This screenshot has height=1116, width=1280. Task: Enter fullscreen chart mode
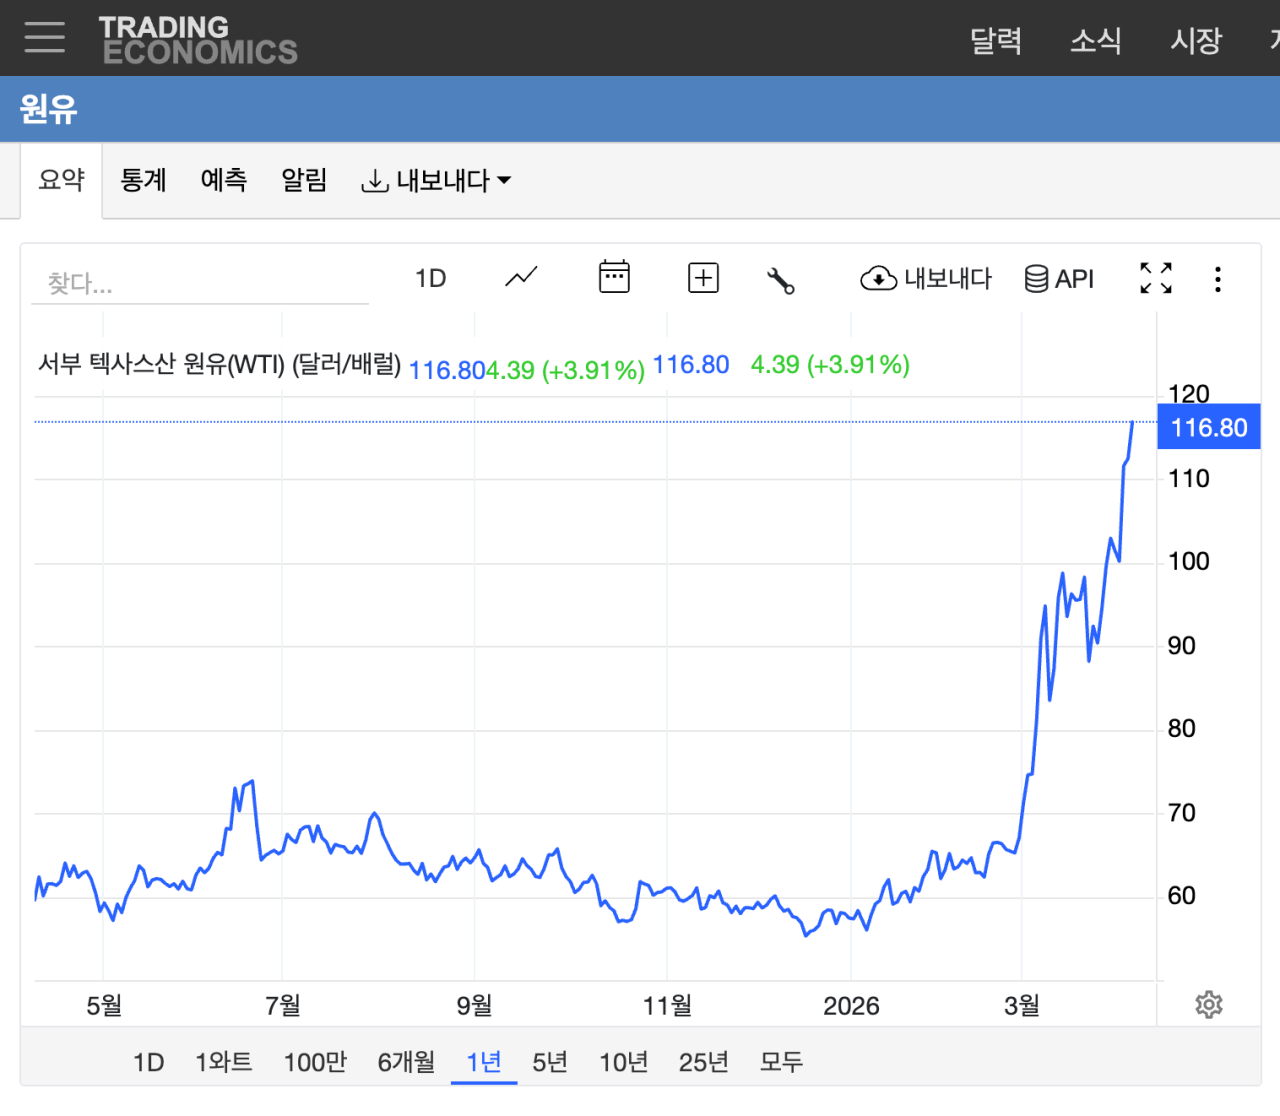pyautogui.click(x=1156, y=278)
